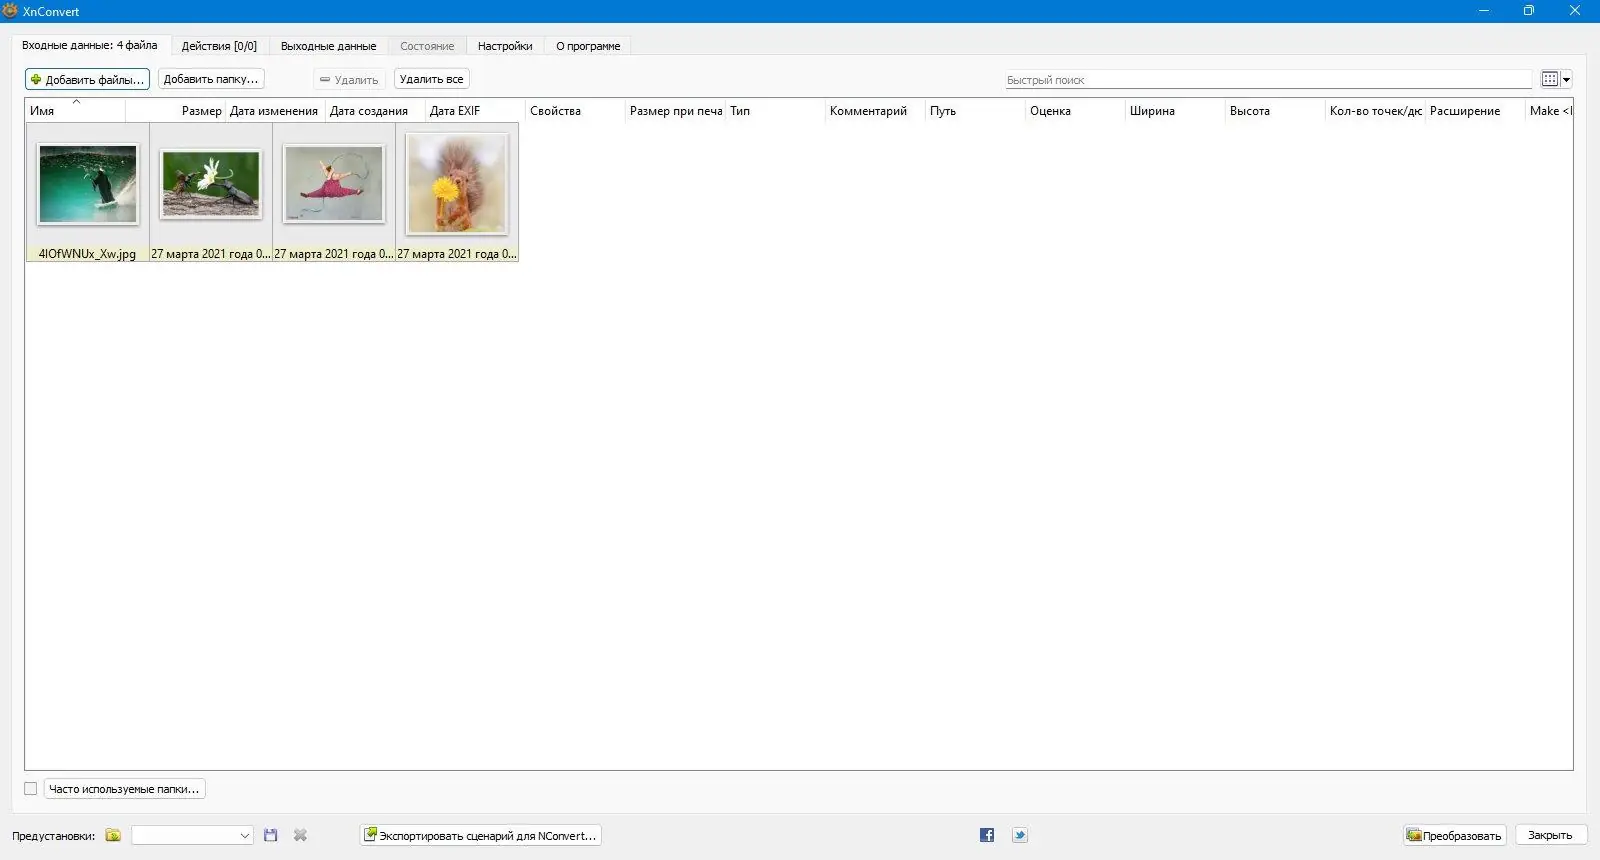This screenshot has width=1600, height=860.
Task: Select the Входные данные: 4 файла tab
Action: click(90, 45)
